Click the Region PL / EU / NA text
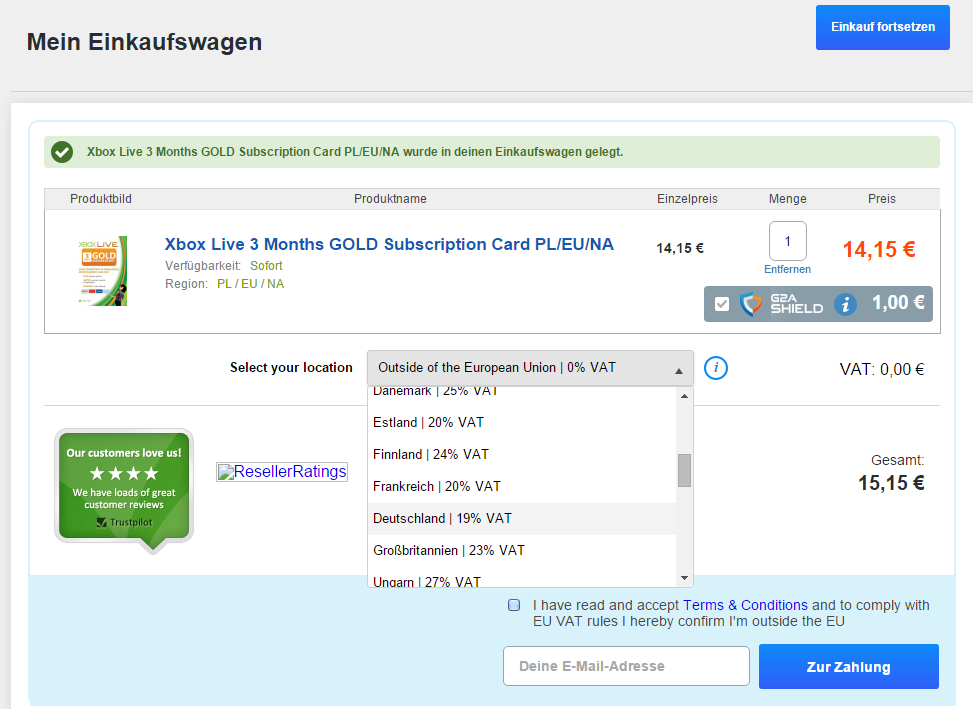The height and width of the screenshot is (709, 973). tap(225, 284)
